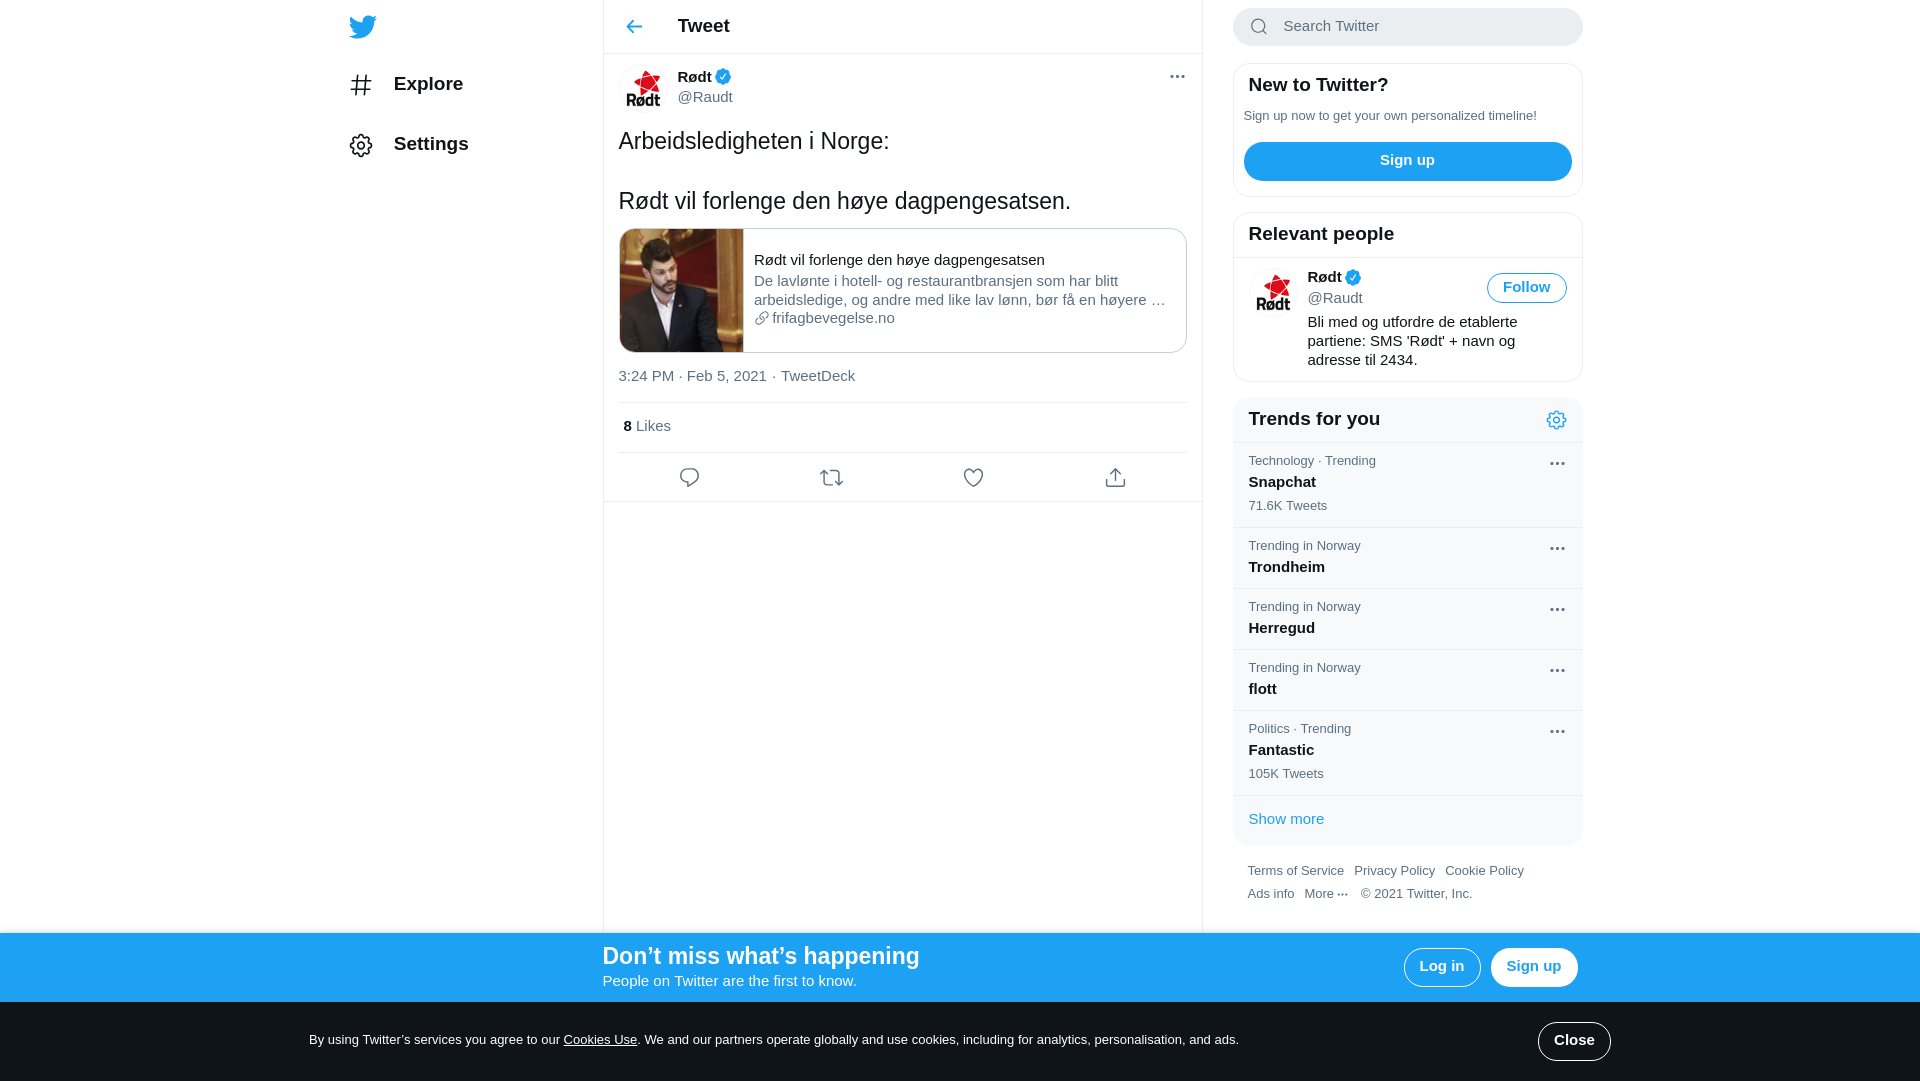Open the frifagbevegelse.no article card title

point(899,260)
